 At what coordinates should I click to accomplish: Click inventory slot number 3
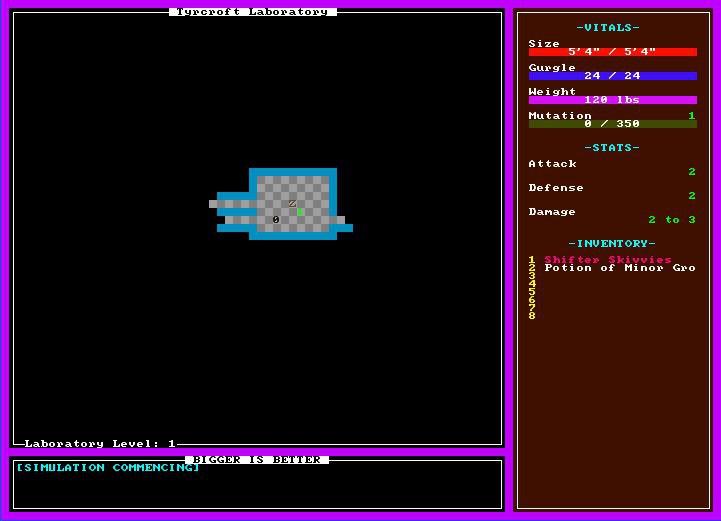click(x=532, y=275)
